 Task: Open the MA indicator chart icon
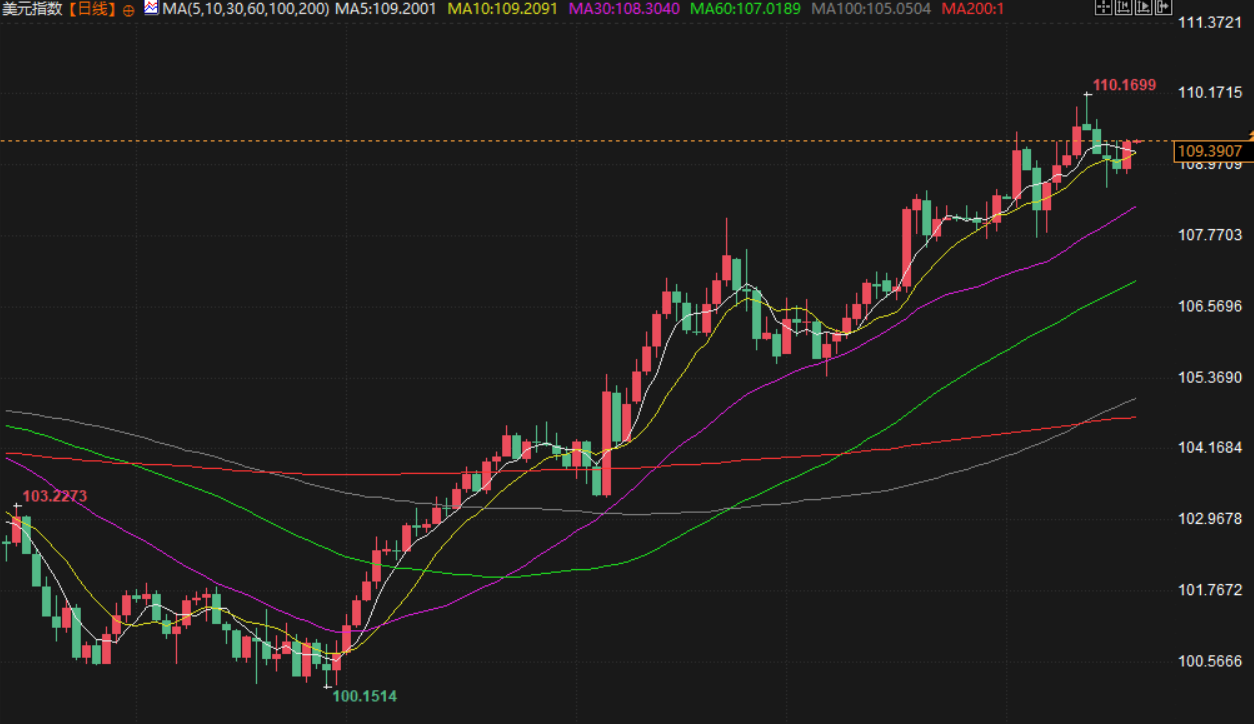coord(150,7)
